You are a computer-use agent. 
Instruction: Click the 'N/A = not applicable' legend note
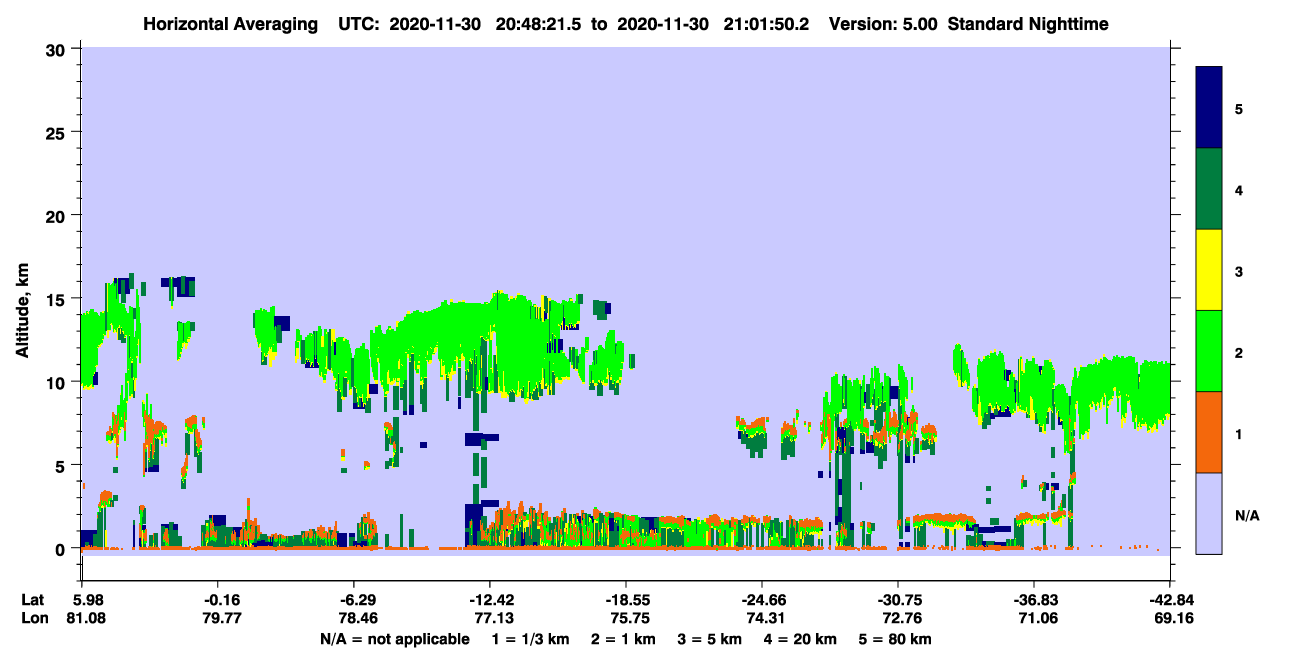394,639
